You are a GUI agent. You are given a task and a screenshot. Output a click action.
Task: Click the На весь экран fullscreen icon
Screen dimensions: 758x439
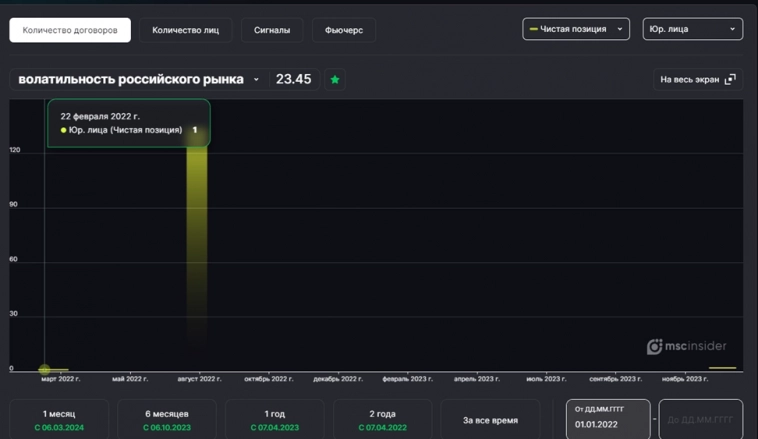click(x=730, y=79)
